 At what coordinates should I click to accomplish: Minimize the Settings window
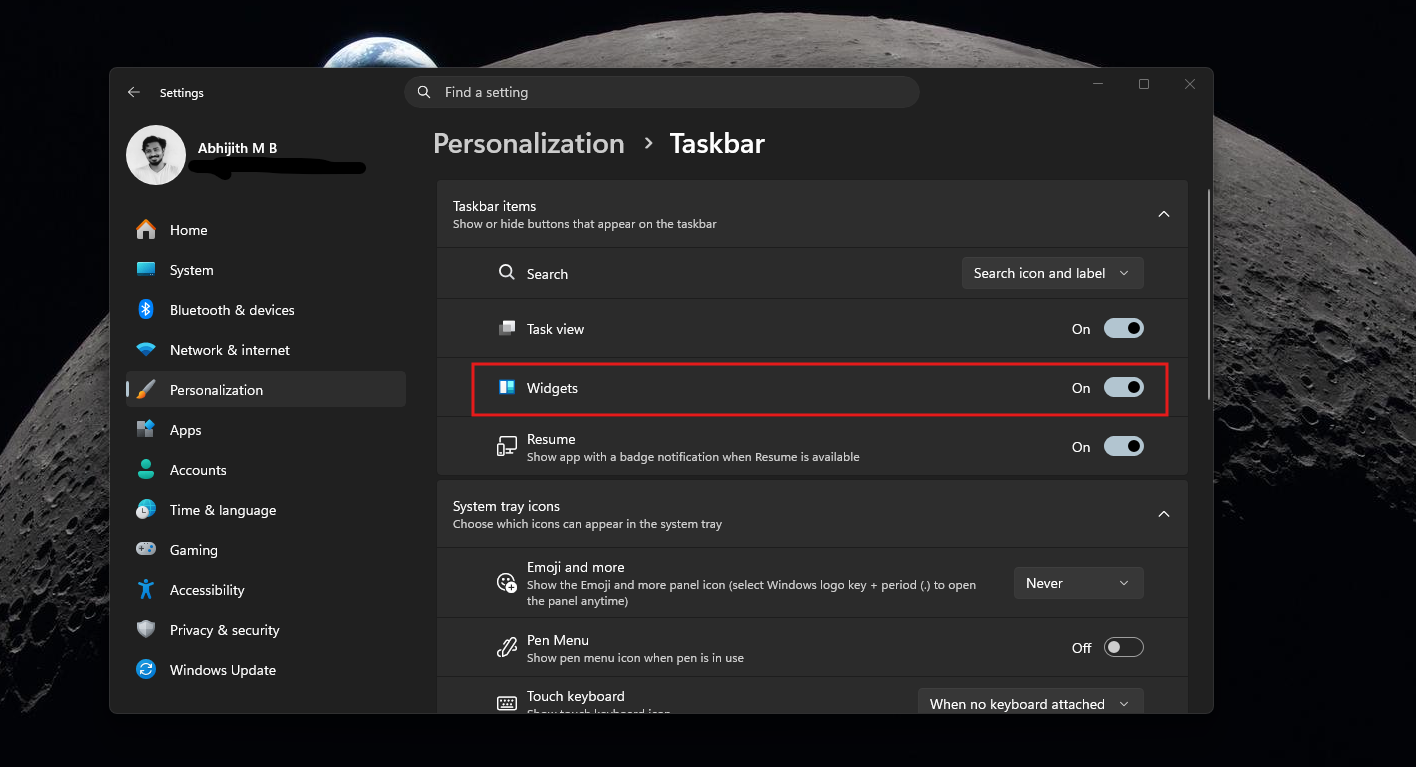(1098, 84)
